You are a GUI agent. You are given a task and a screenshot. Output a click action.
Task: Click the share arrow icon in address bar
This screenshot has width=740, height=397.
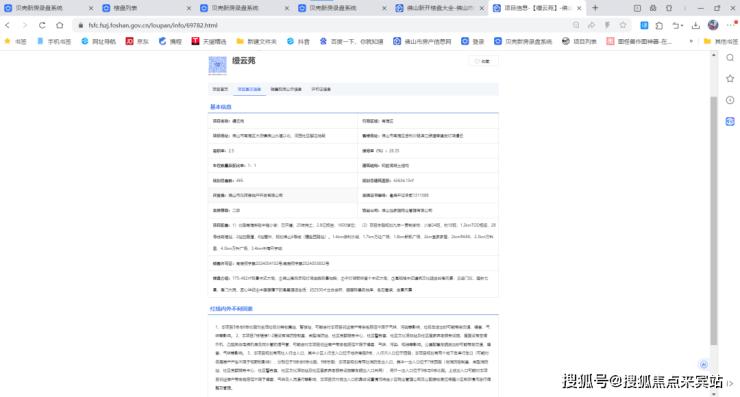(x=591, y=25)
